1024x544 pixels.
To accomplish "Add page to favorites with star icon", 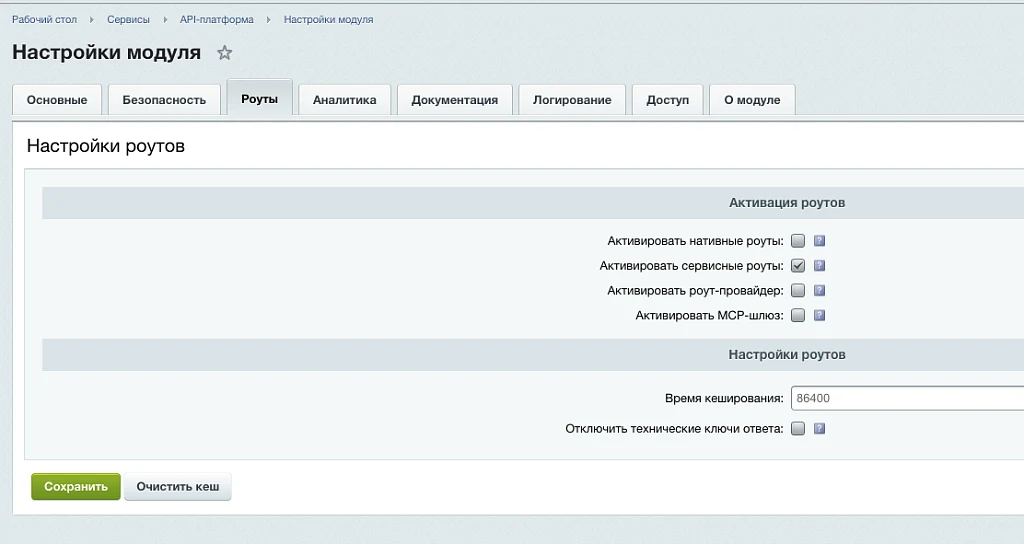I will [x=225, y=53].
